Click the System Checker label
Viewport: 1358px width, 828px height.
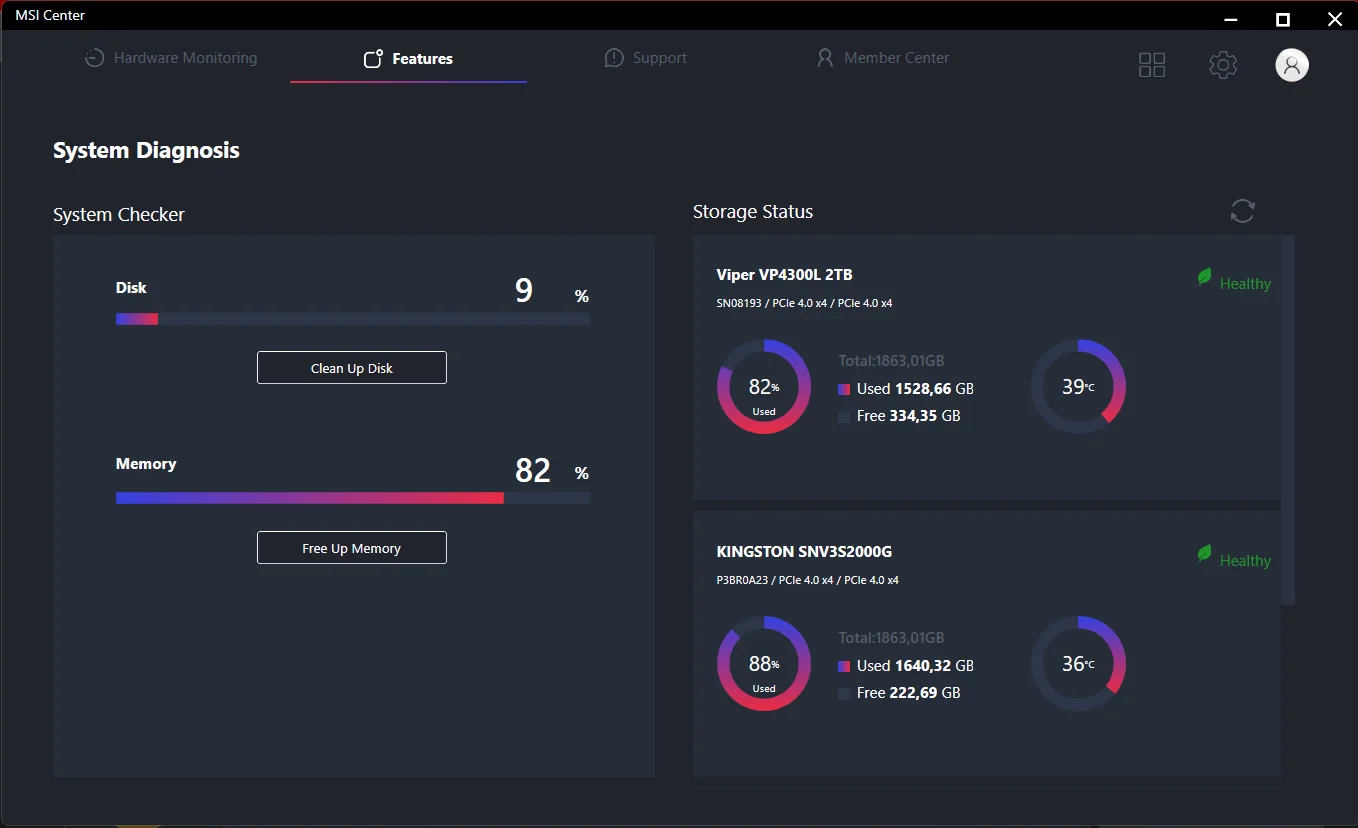[x=119, y=215]
